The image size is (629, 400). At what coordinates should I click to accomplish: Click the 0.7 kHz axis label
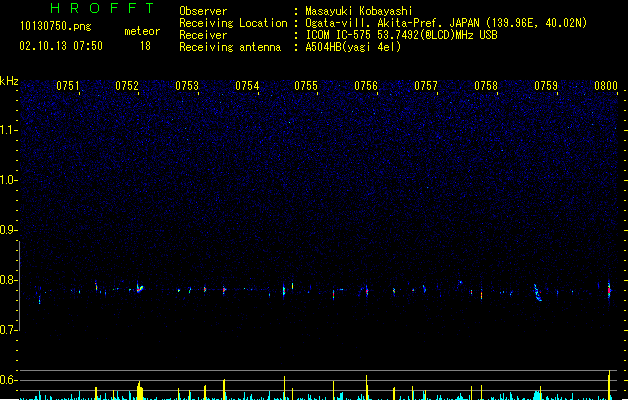tap(7, 330)
